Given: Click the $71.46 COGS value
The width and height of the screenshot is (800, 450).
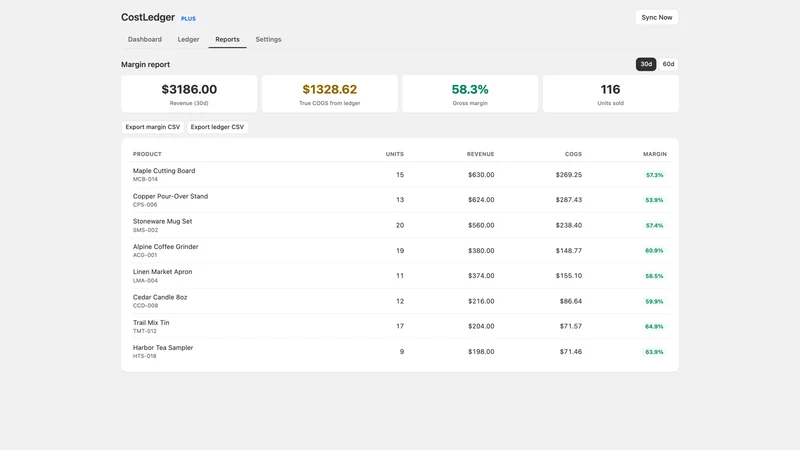Looking at the screenshot, I should (571, 352).
